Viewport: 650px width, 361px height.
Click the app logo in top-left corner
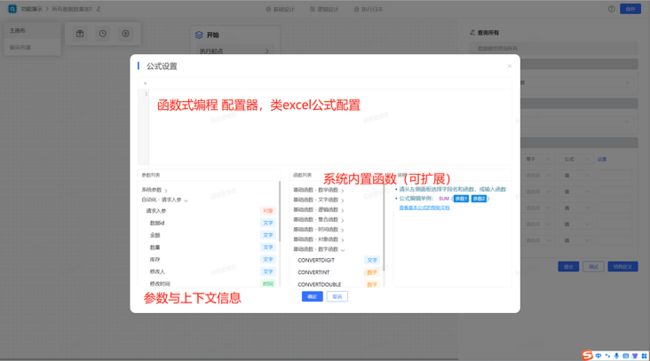(12, 9)
